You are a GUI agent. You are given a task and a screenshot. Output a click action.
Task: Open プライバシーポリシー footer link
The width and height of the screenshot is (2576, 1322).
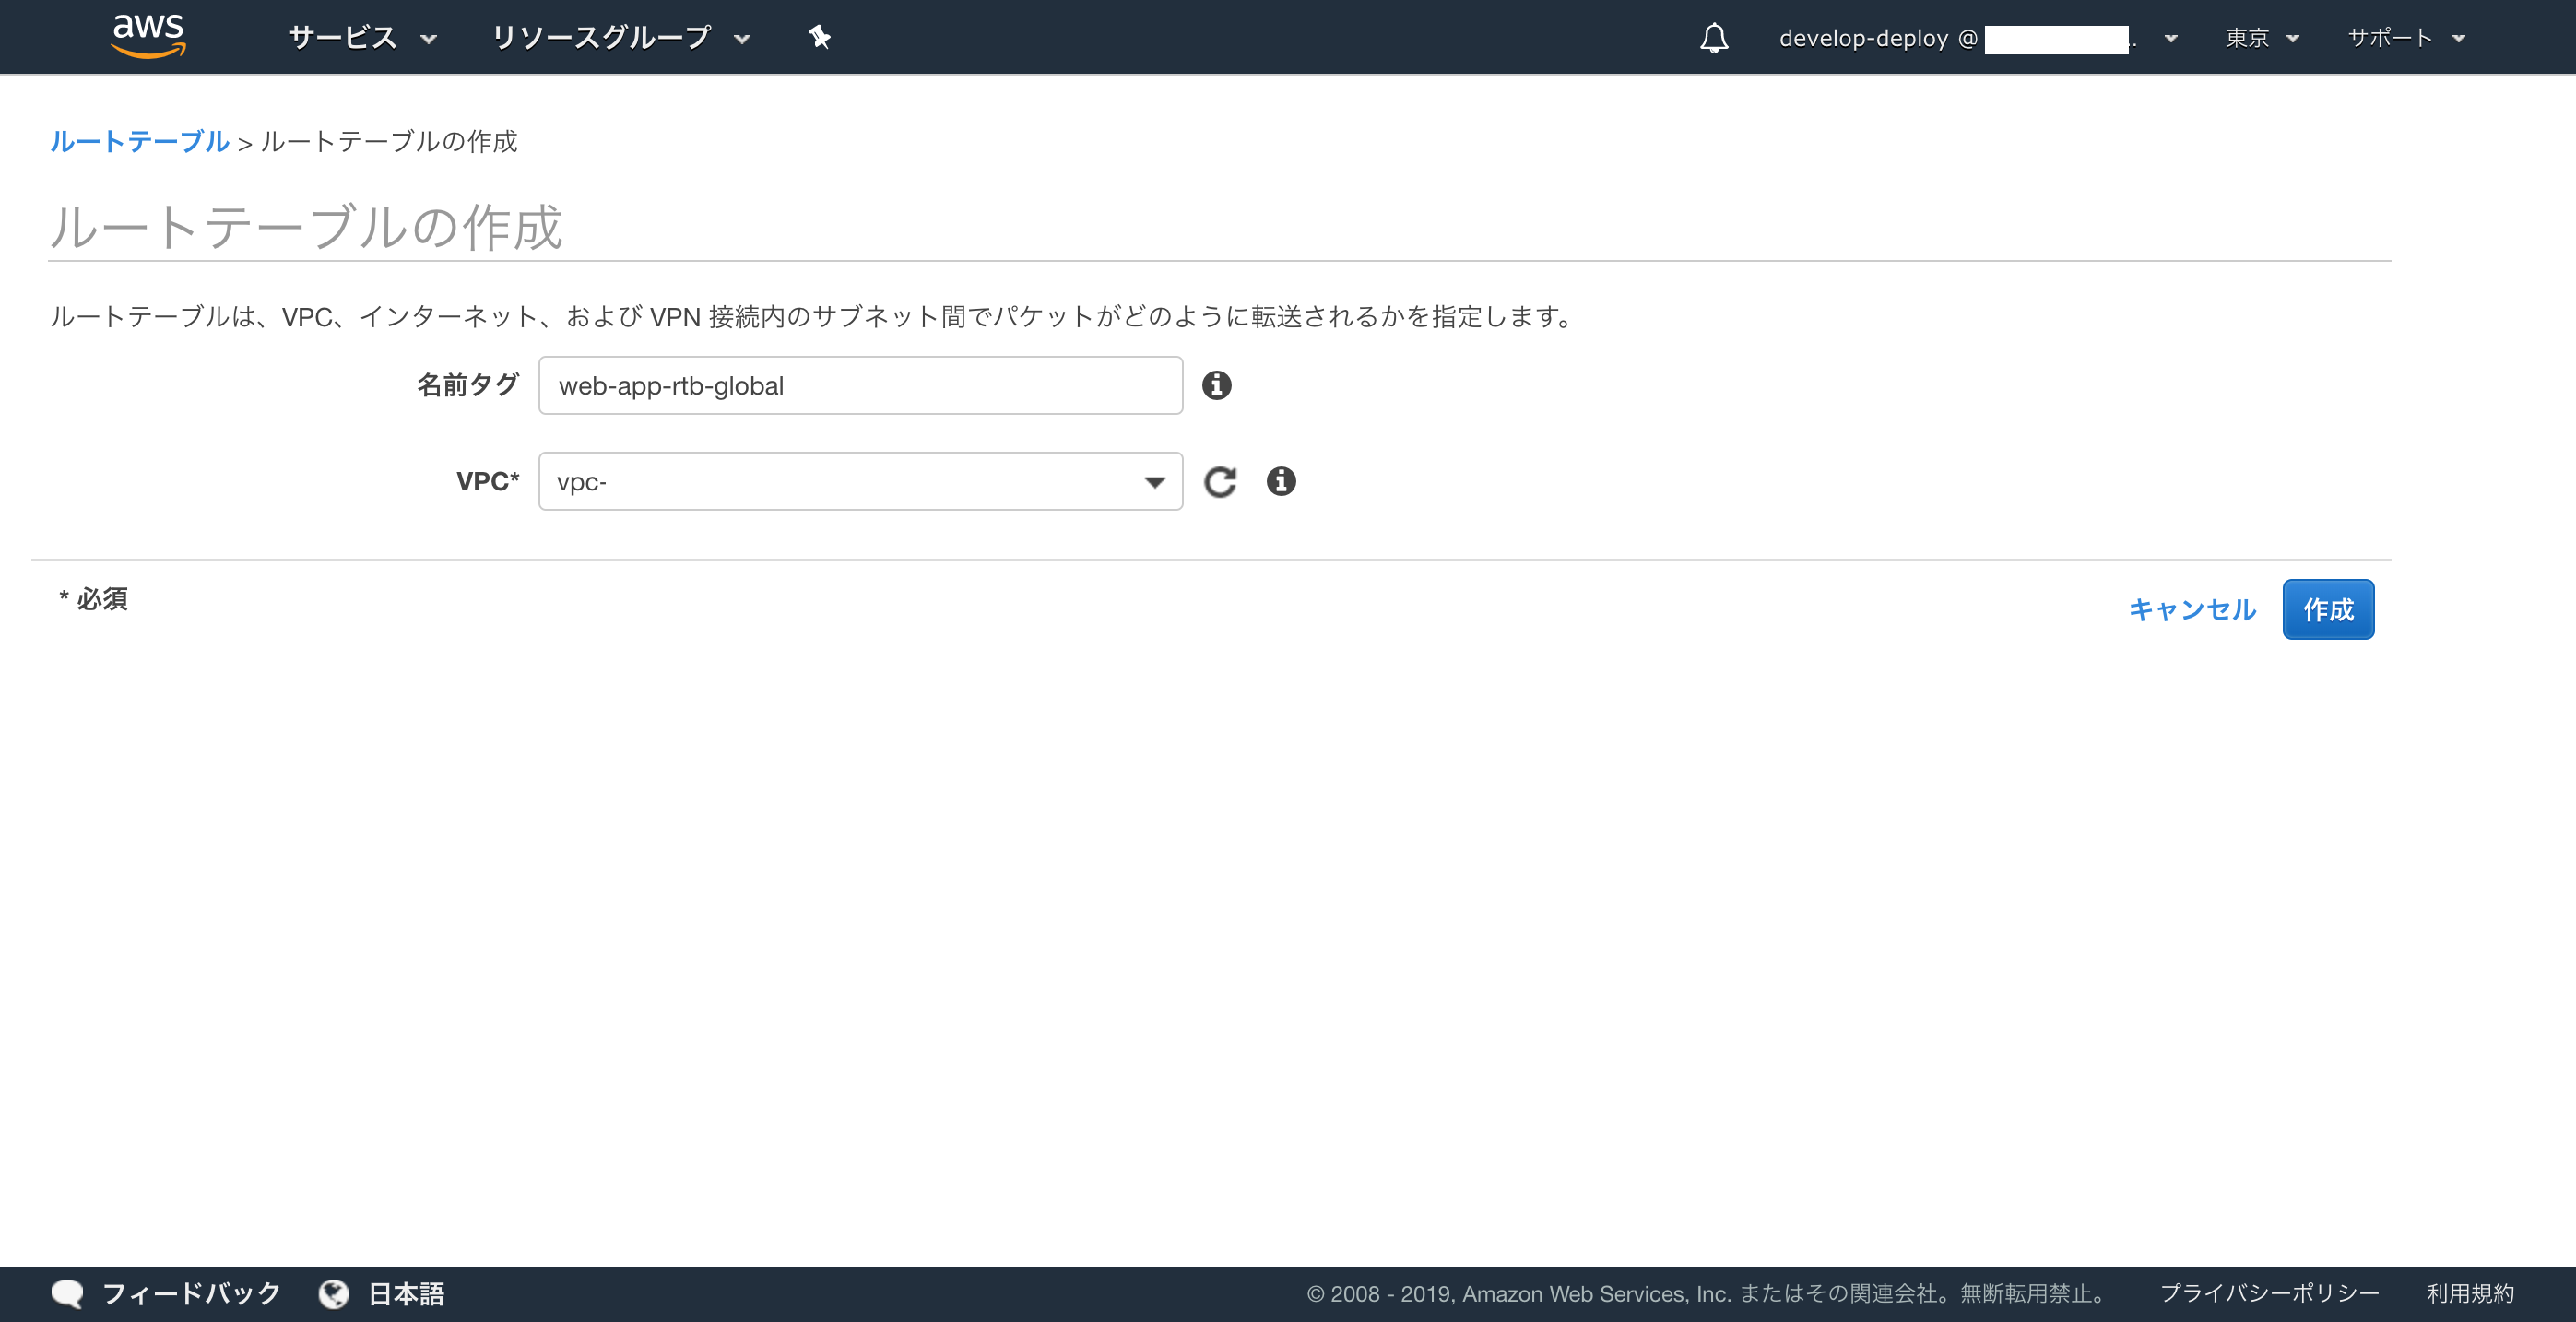(x=2268, y=1293)
